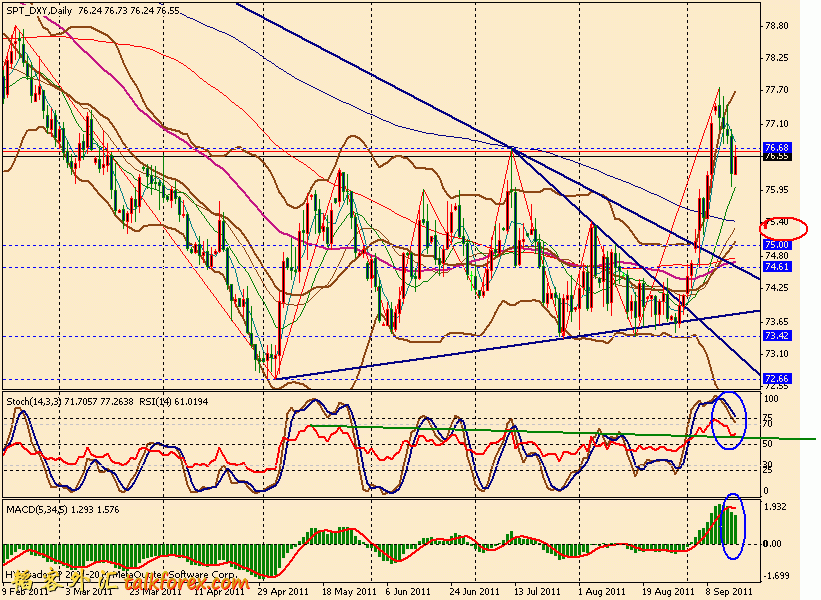821x600 pixels.
Task: Click the 3 Mar 2011 date label
Action: point(89,592)
